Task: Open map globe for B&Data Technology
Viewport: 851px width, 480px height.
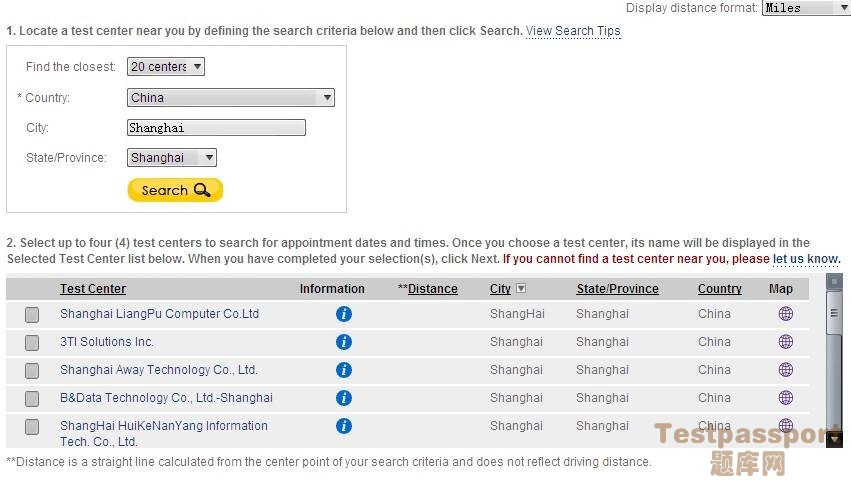Action: [x=785, y=397]
